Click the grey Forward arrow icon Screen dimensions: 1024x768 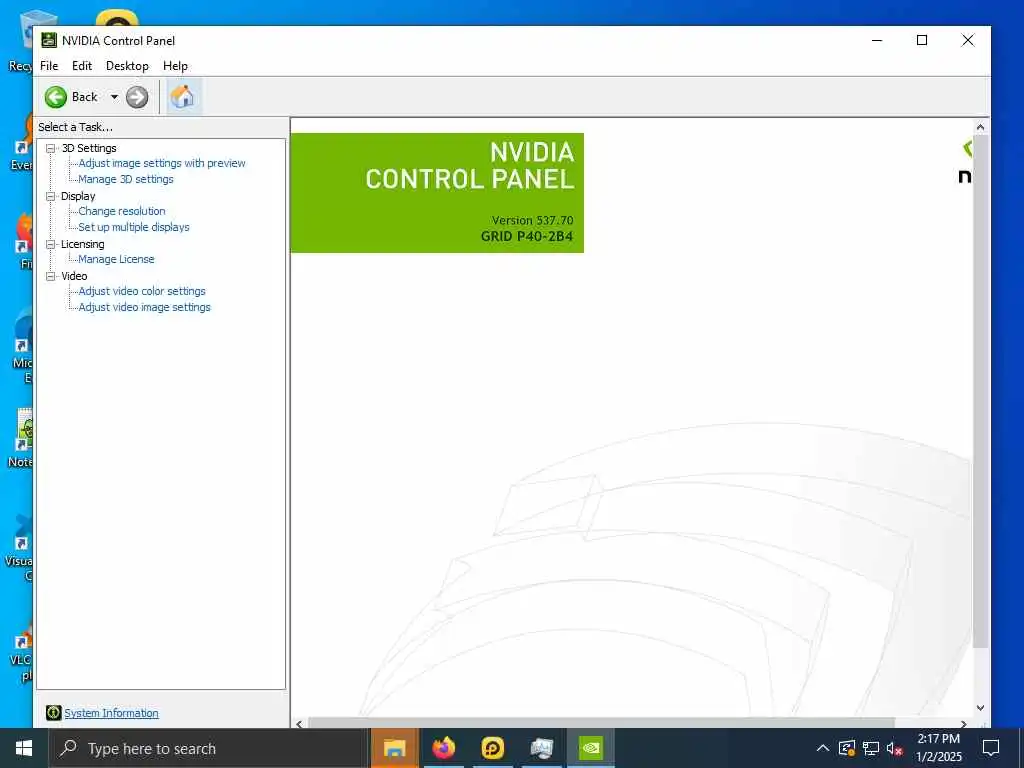[x=136, y=97]
